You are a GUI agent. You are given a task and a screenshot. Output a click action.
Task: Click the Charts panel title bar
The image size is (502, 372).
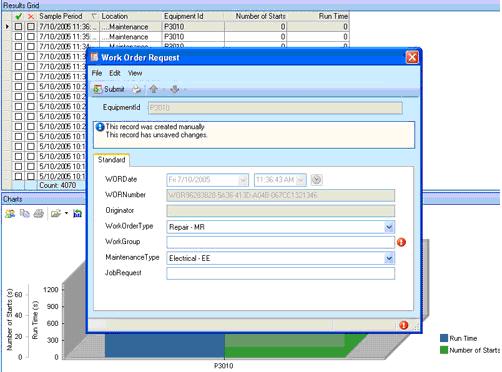(x=43, y=199)
